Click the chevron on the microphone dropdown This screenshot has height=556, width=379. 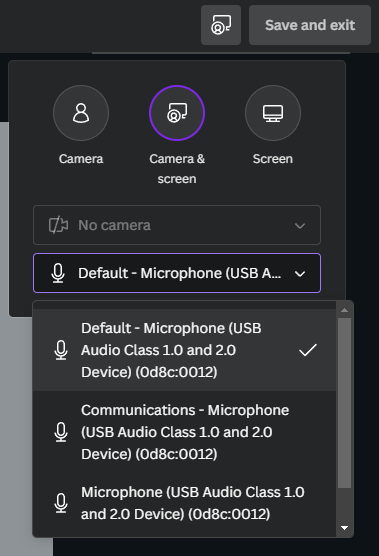tap(300, 274)
